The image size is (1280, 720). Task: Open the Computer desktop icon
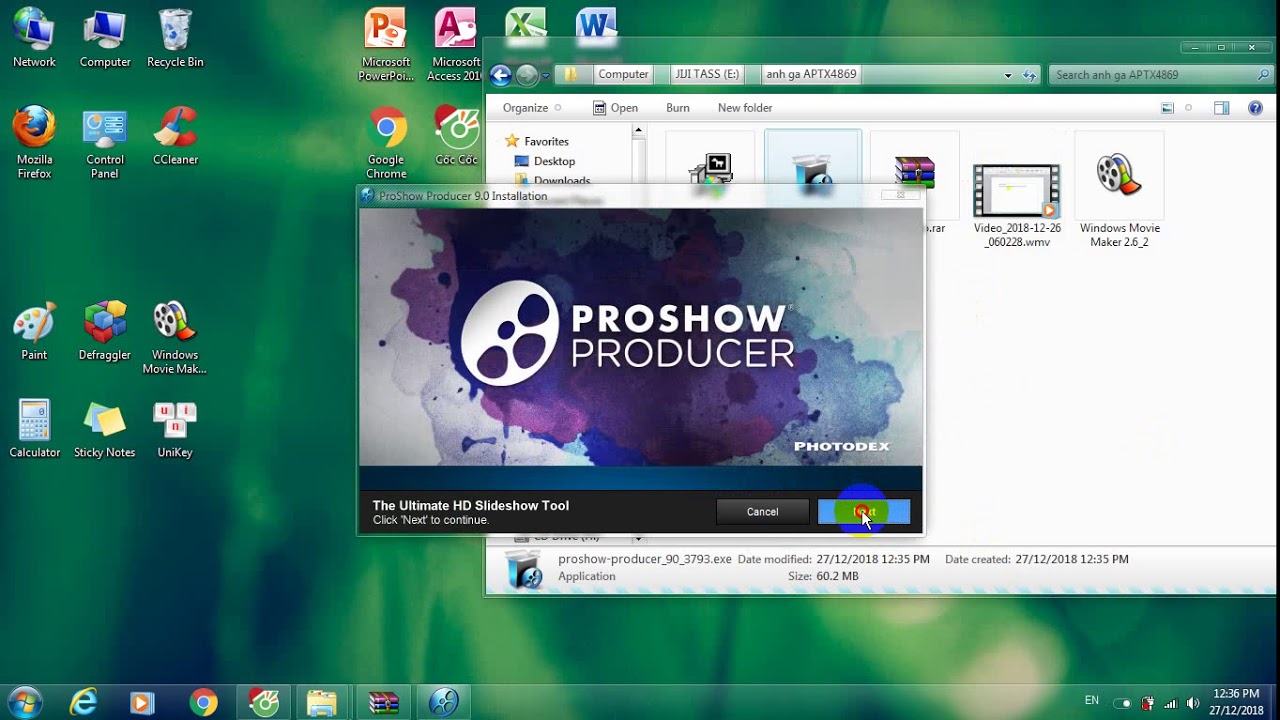point(105,38)
